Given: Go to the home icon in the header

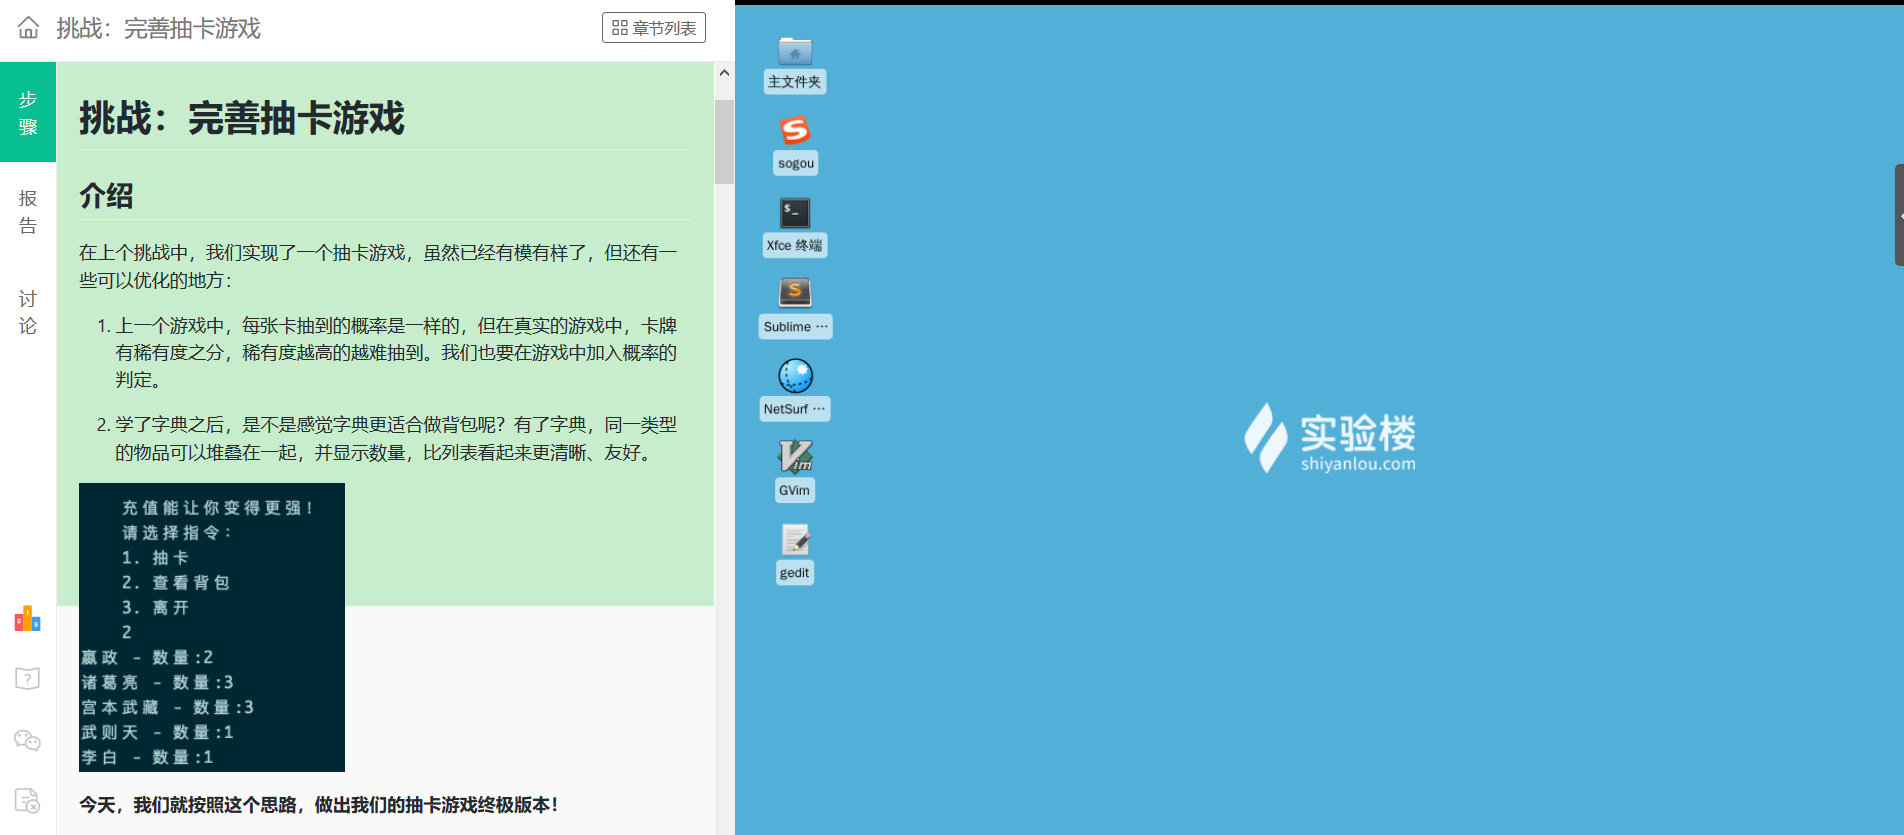Looking at the screenshot, I should [29, 28].
